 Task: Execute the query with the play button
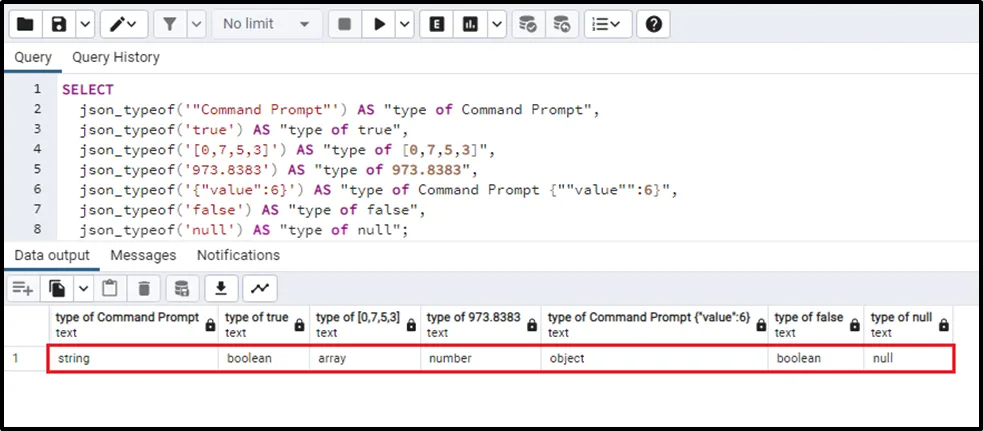point(379,24)
